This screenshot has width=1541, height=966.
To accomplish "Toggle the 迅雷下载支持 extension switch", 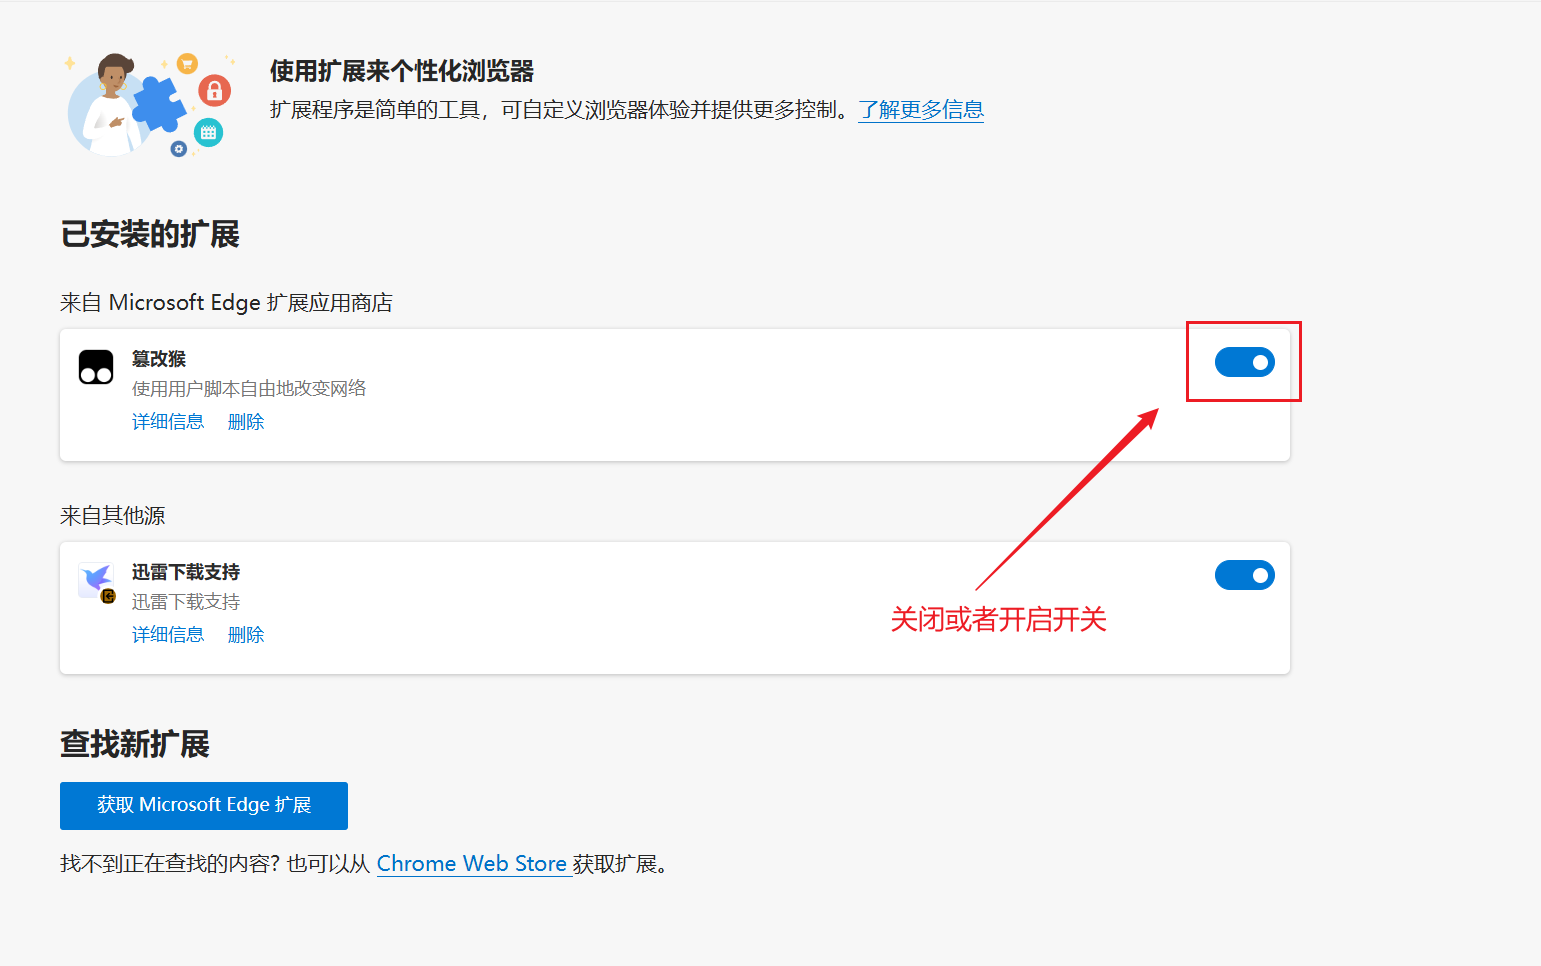I will (1244, 575).
